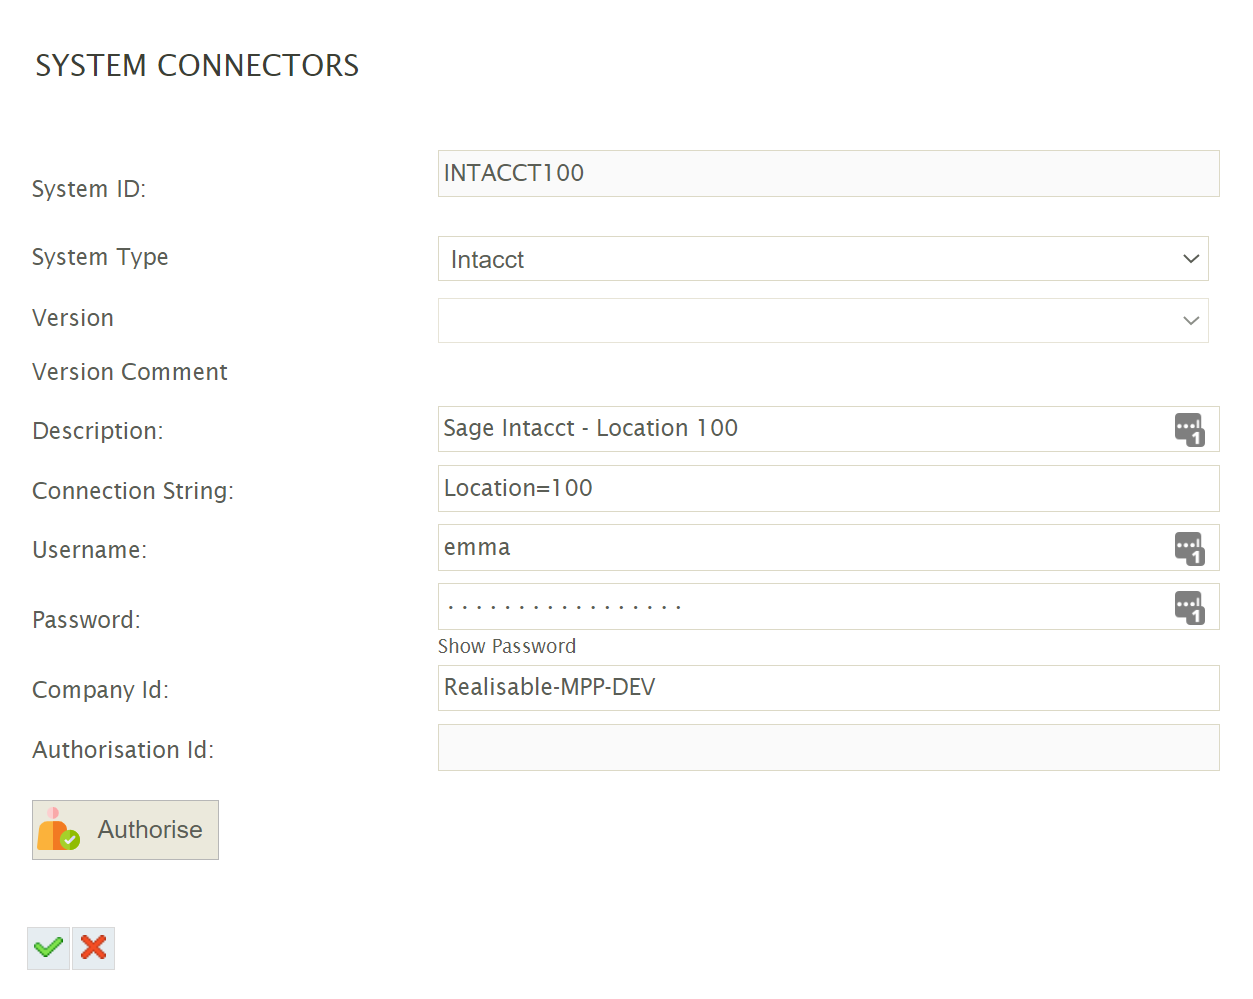Toggle Show Password visibility
The width and height of the screenshot is (1253, 999).
tap(506, 647)
